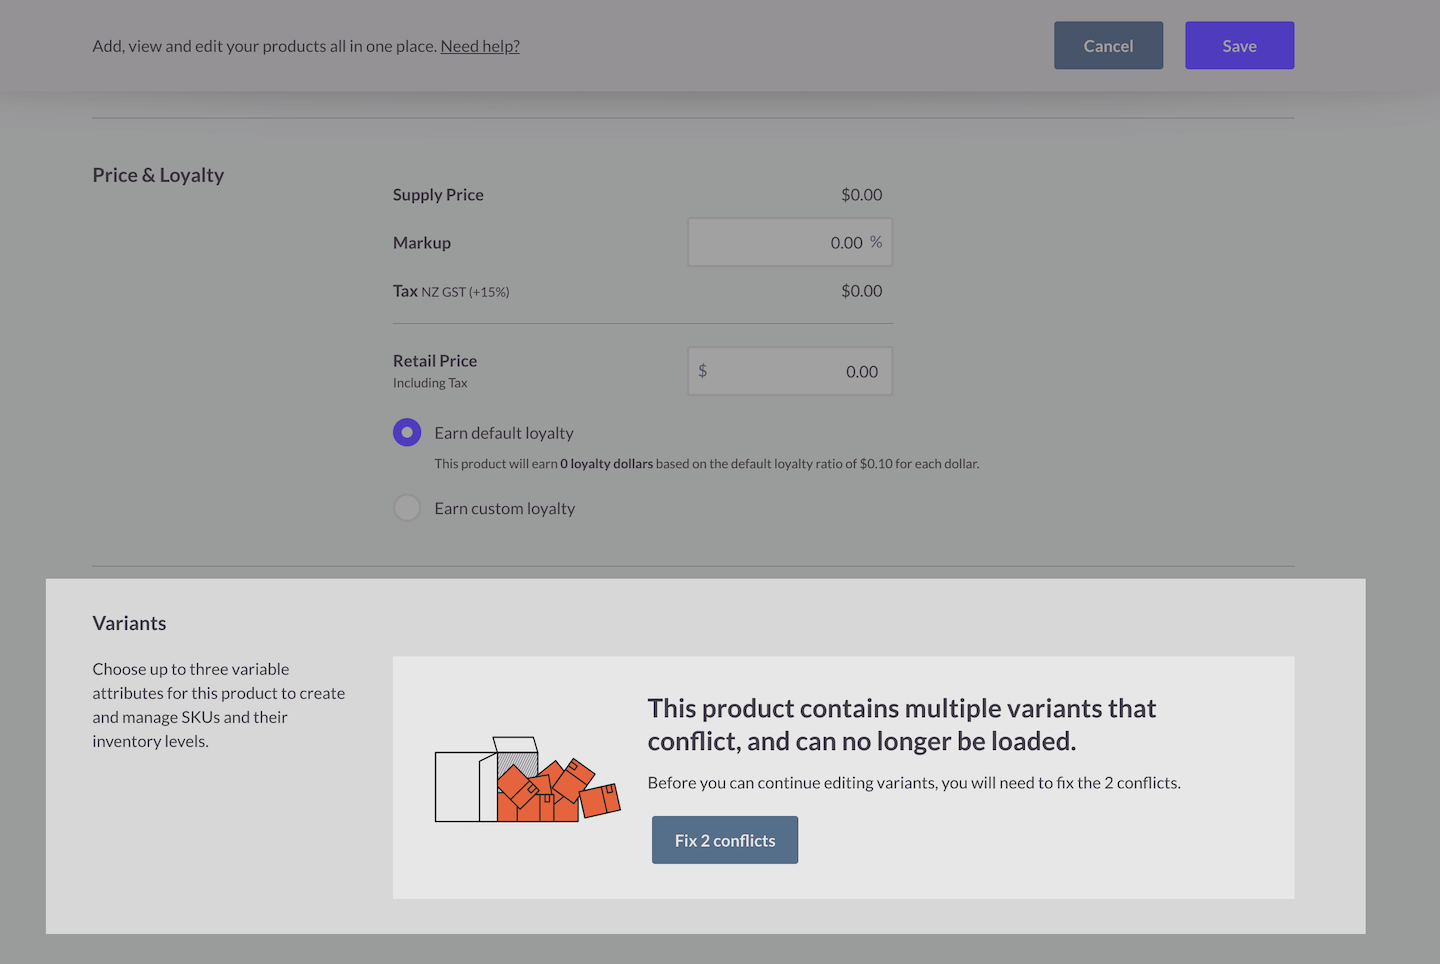Click the 'Including Tax' caption under Retail Price
Viewport: 1440px width, 964px height.
point(430,383)
